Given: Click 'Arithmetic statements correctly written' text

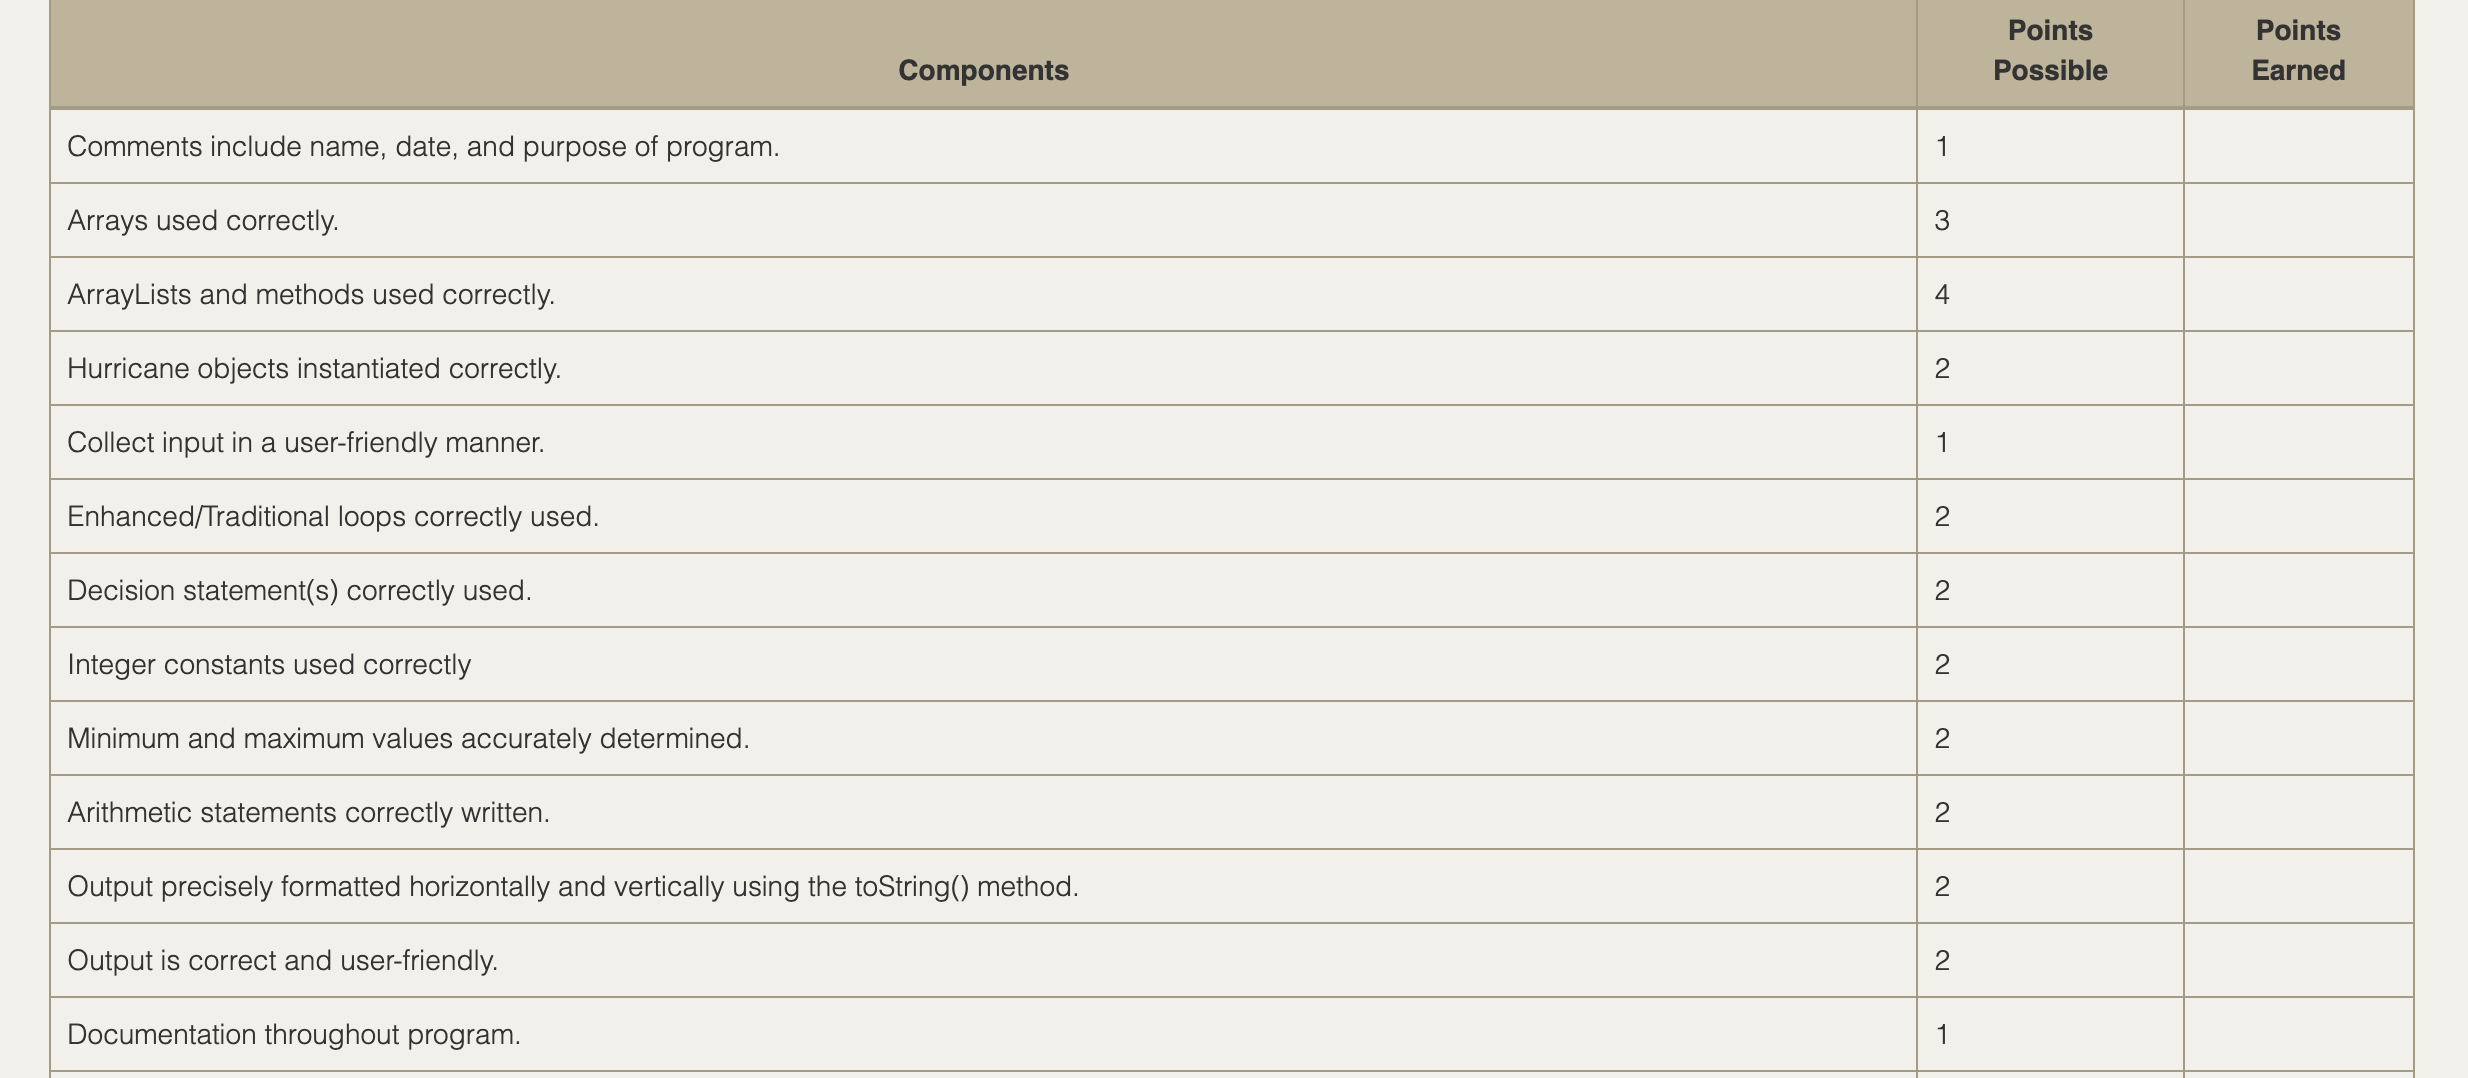Looking at the screenshot, I should 308,813.
